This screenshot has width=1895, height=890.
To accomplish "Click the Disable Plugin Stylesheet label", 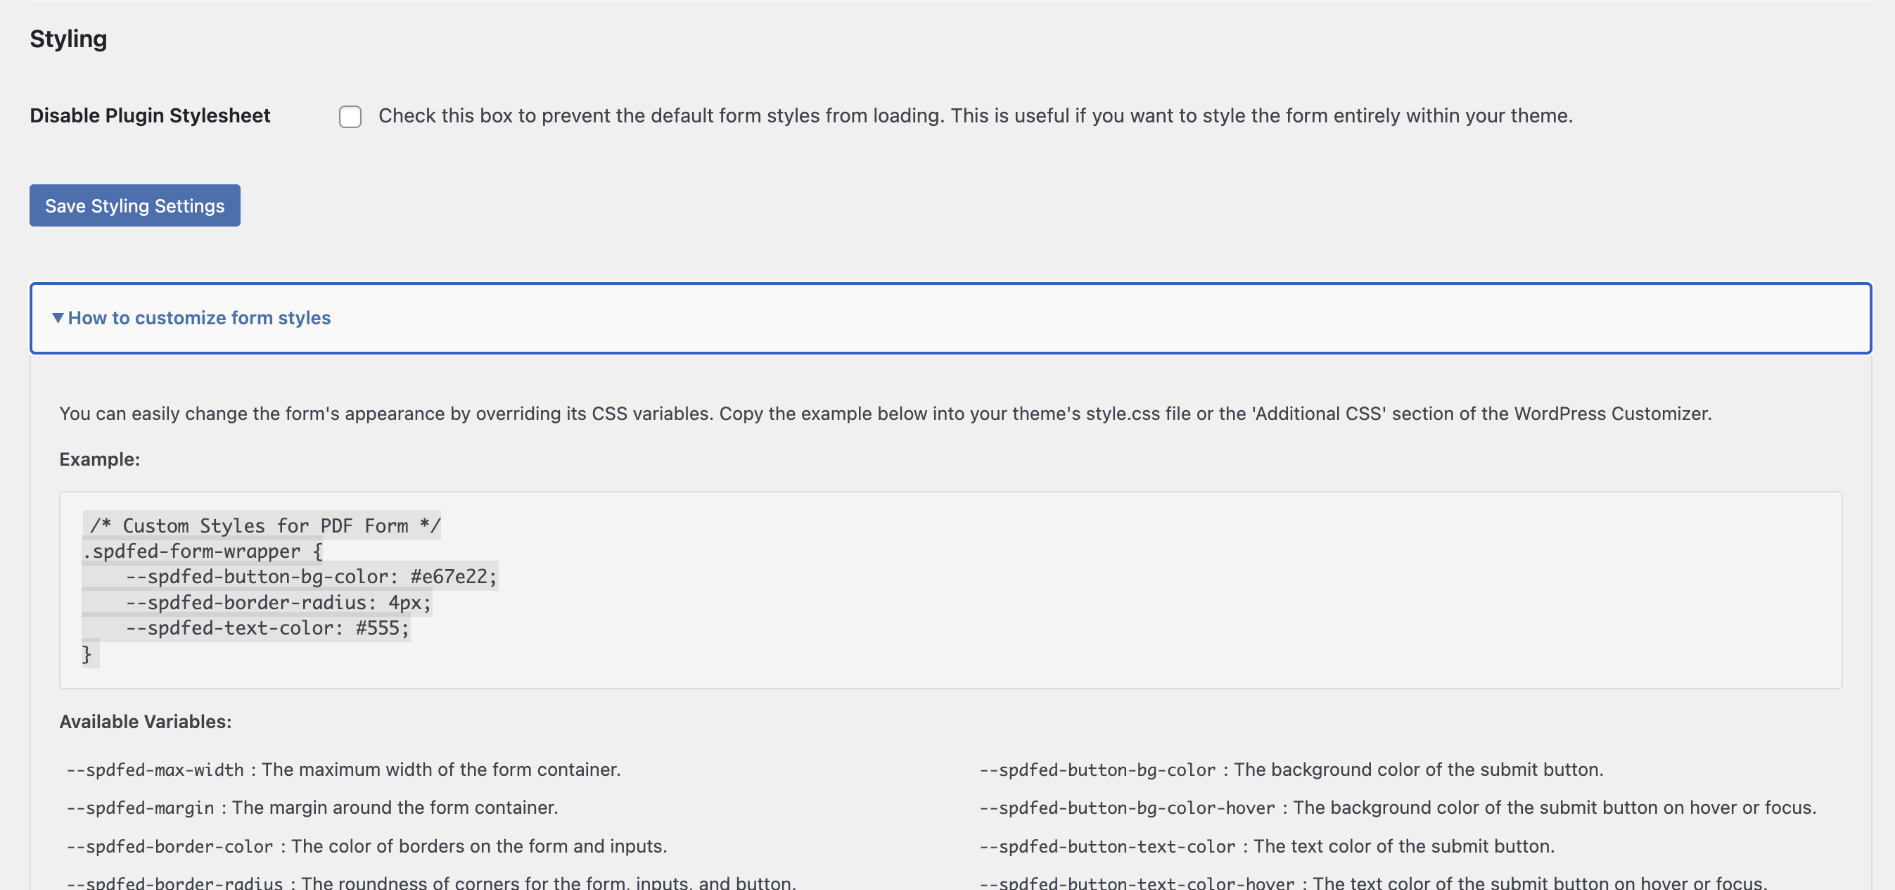I will [x=150, y=116].
